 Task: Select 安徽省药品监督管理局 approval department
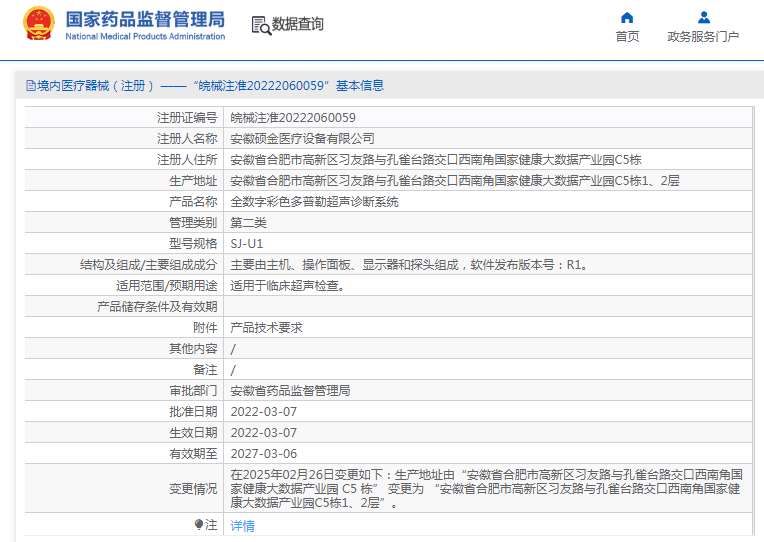290,390
